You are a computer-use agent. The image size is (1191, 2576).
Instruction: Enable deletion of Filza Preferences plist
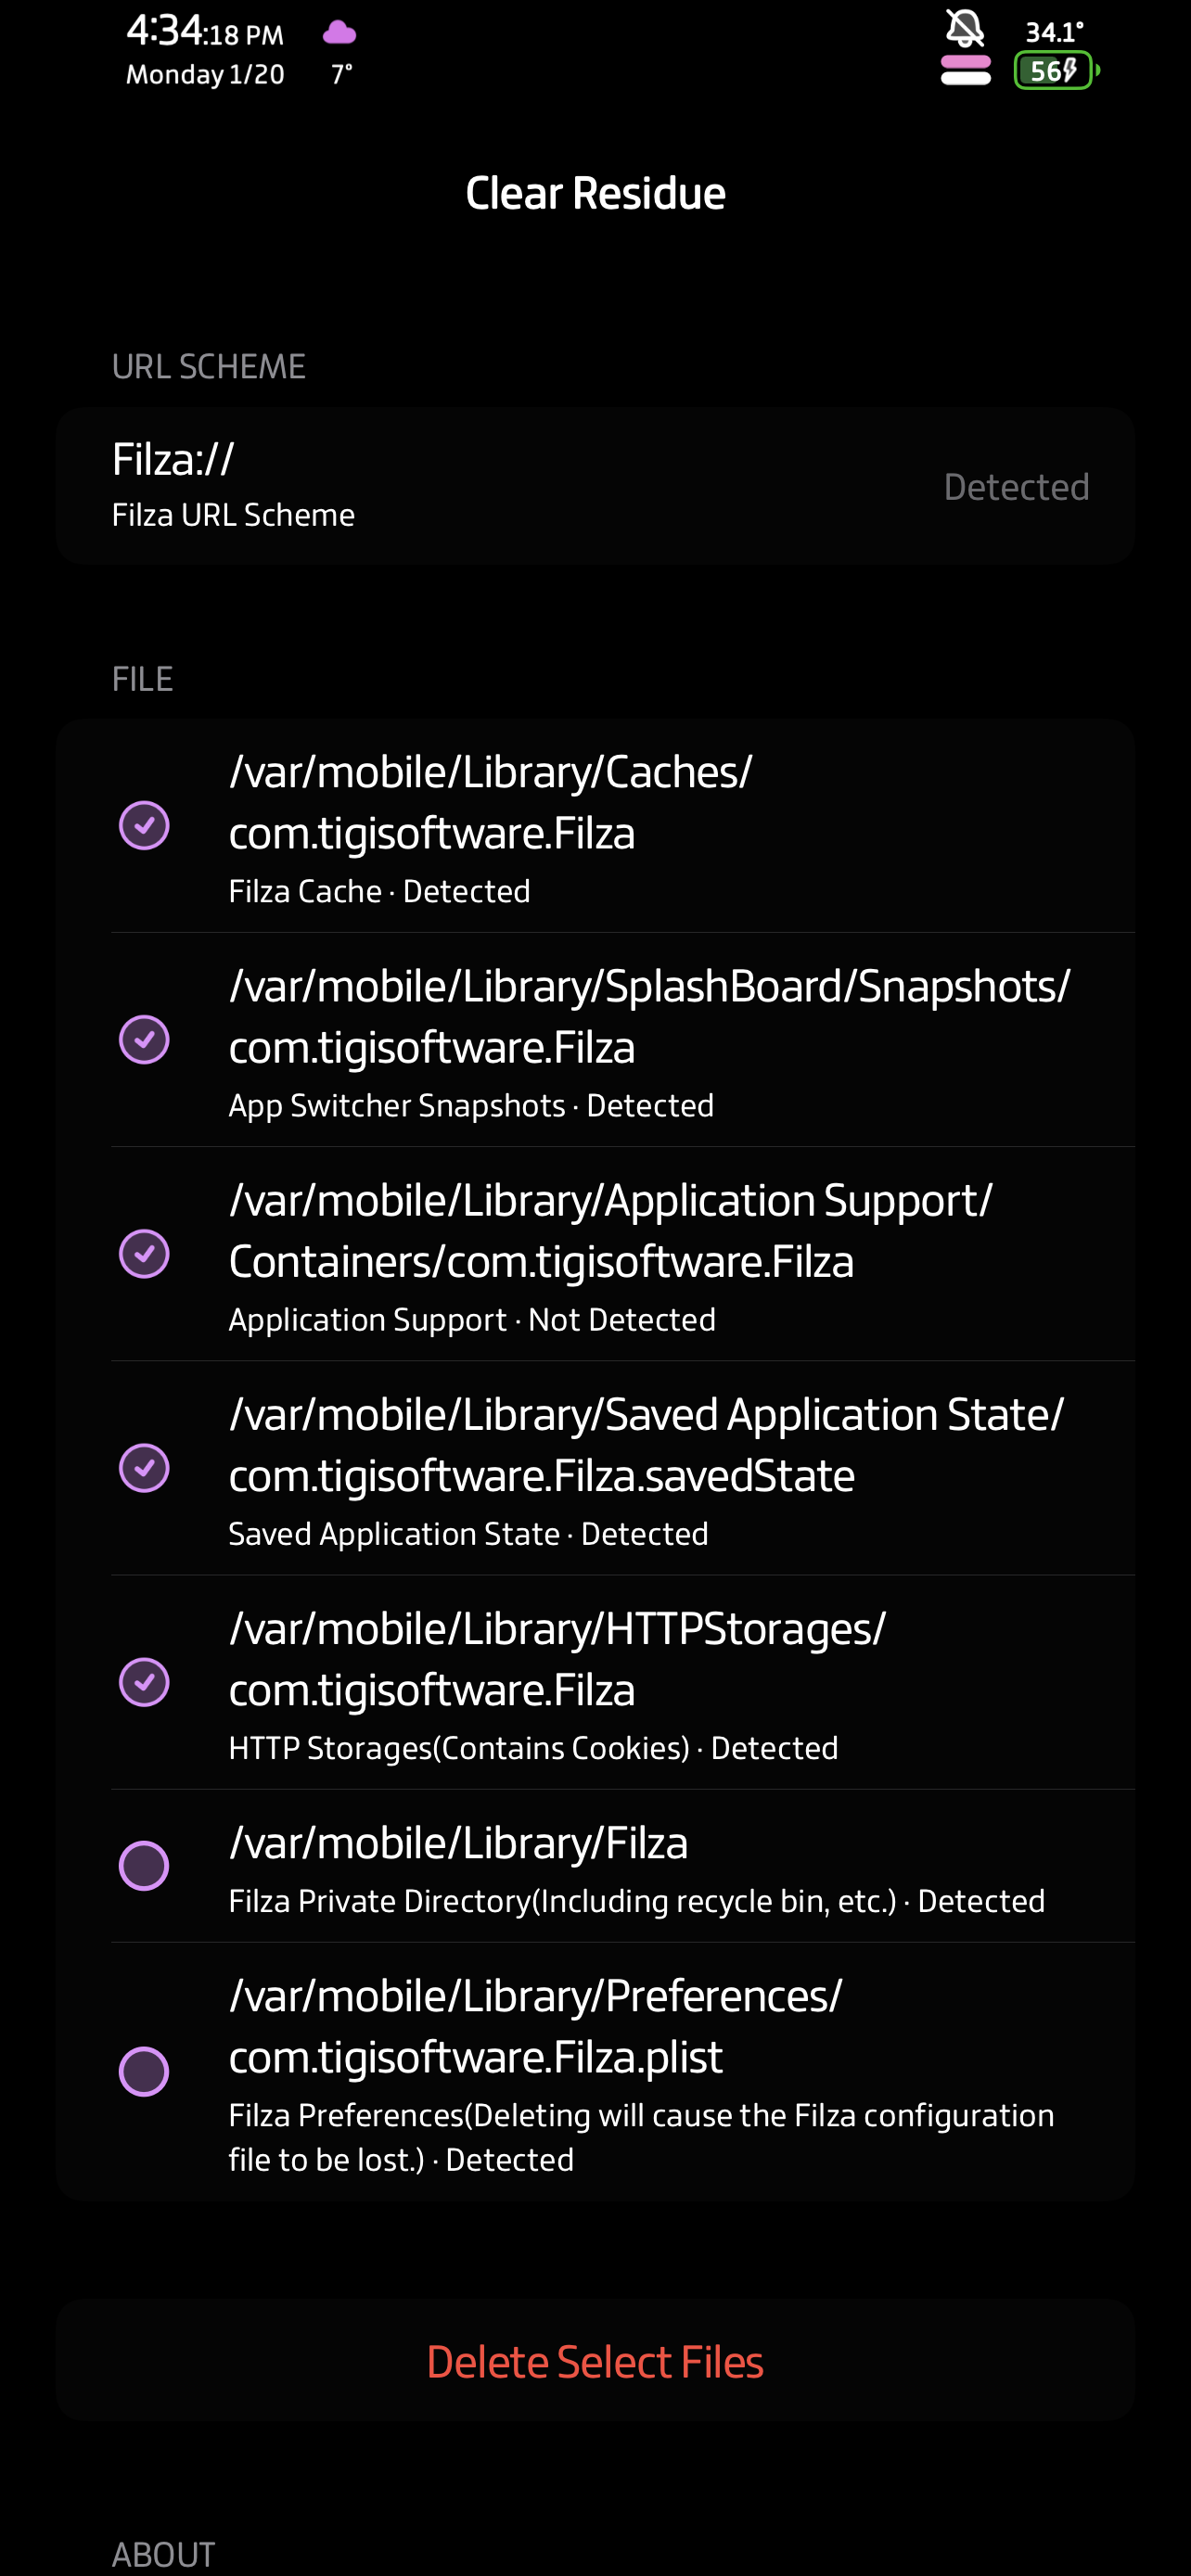point(144,2072)
